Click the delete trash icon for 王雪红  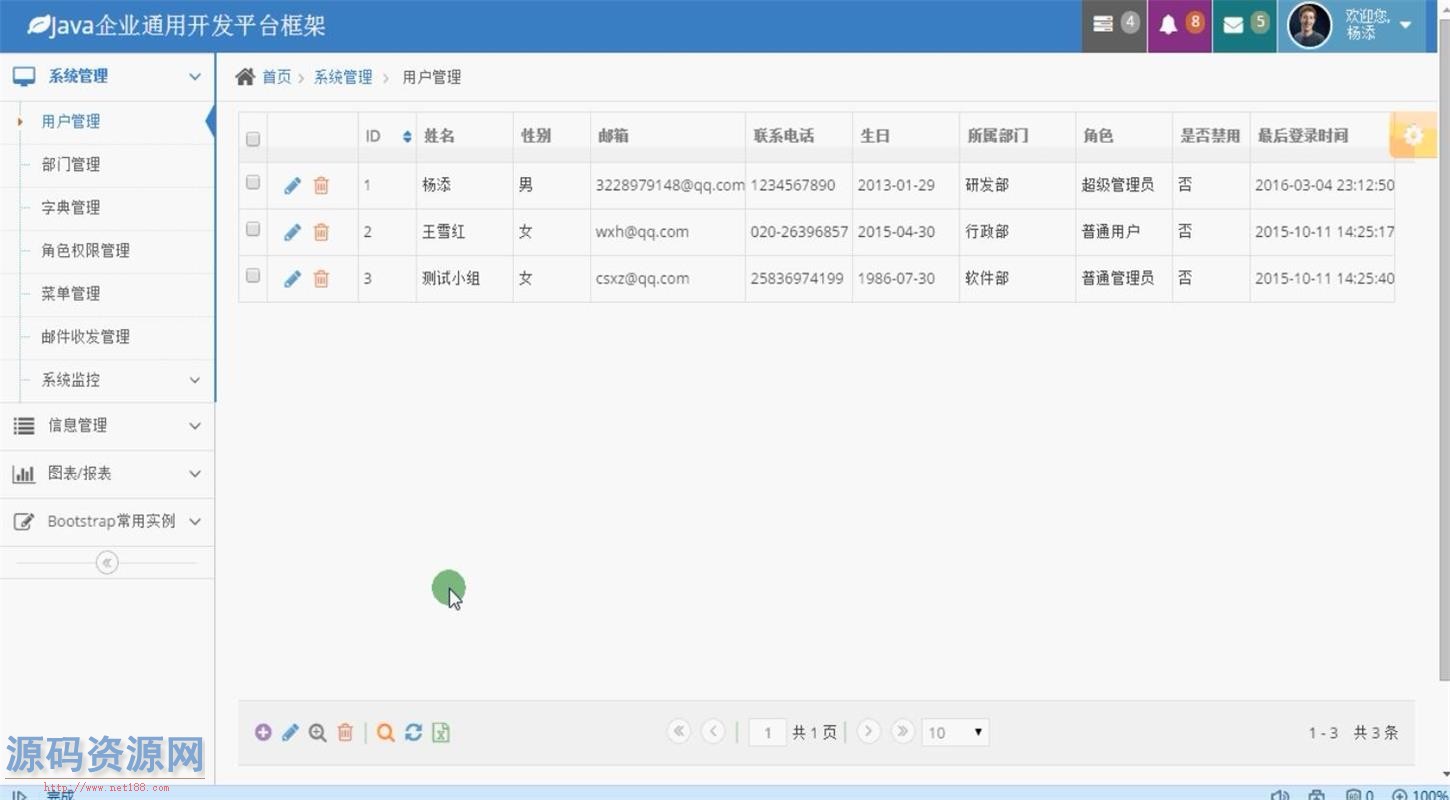[321, 232]
